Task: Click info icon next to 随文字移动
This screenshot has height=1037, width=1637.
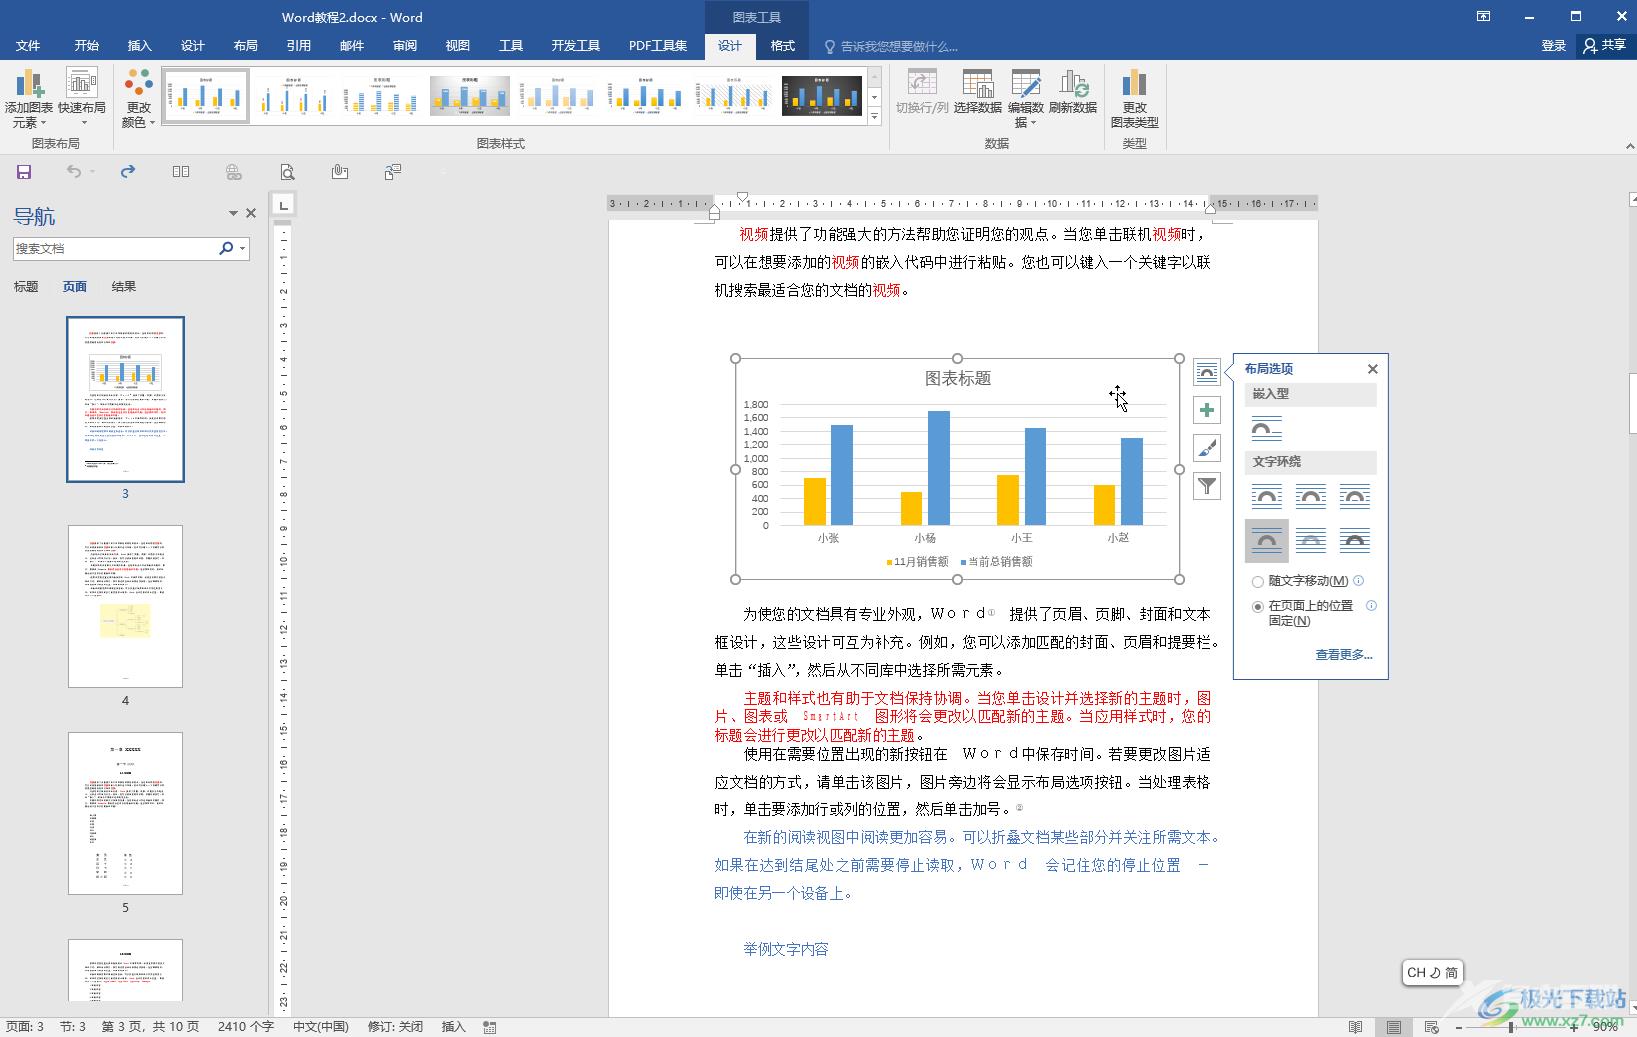Action: (x=1358, y=580)
